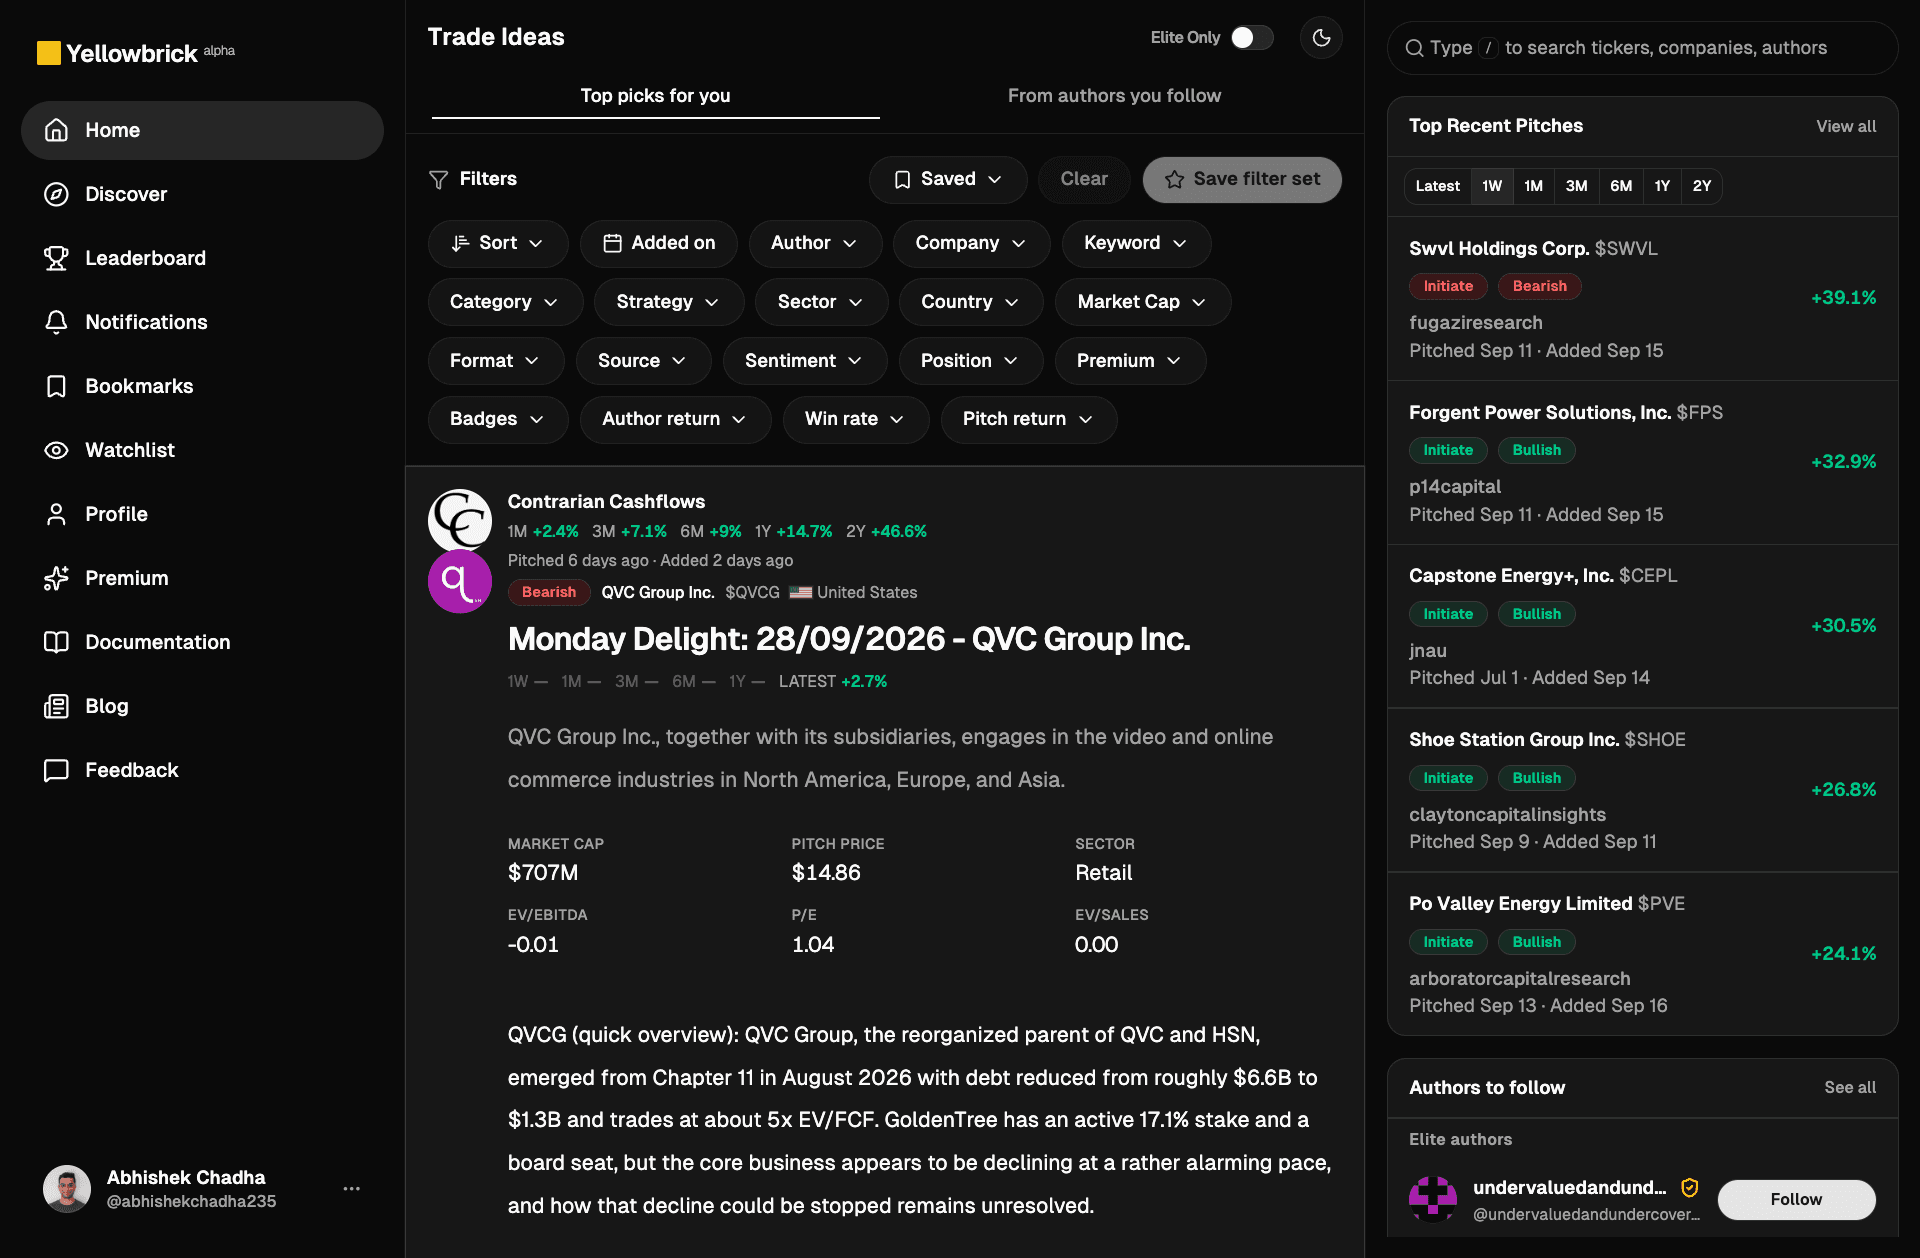Click the elite shield badge beside undervaluedandund...
1920x1258 pixels.
[1690, 1187]
